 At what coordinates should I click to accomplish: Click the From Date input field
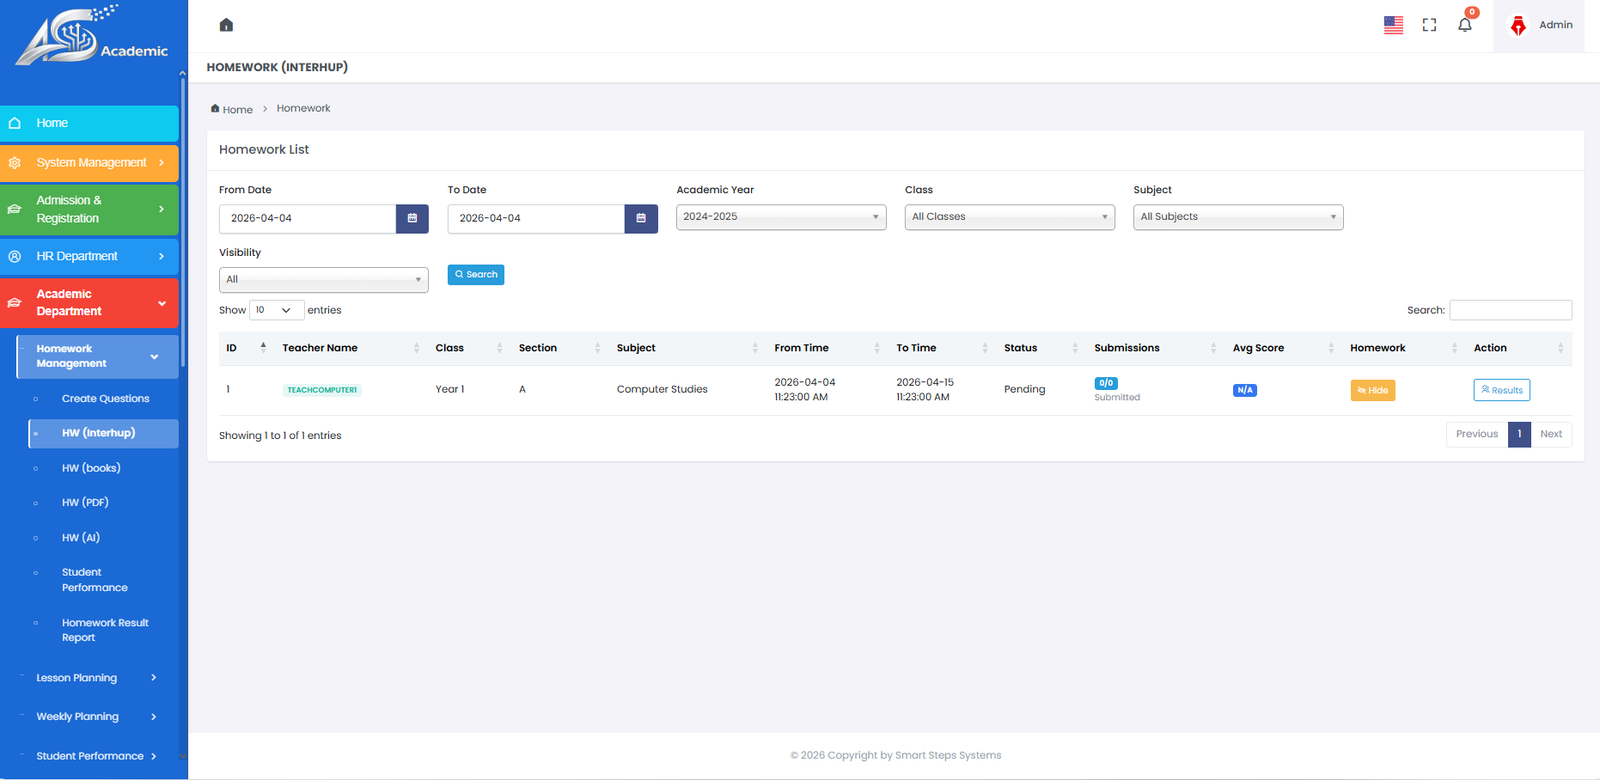coord(307,218)
